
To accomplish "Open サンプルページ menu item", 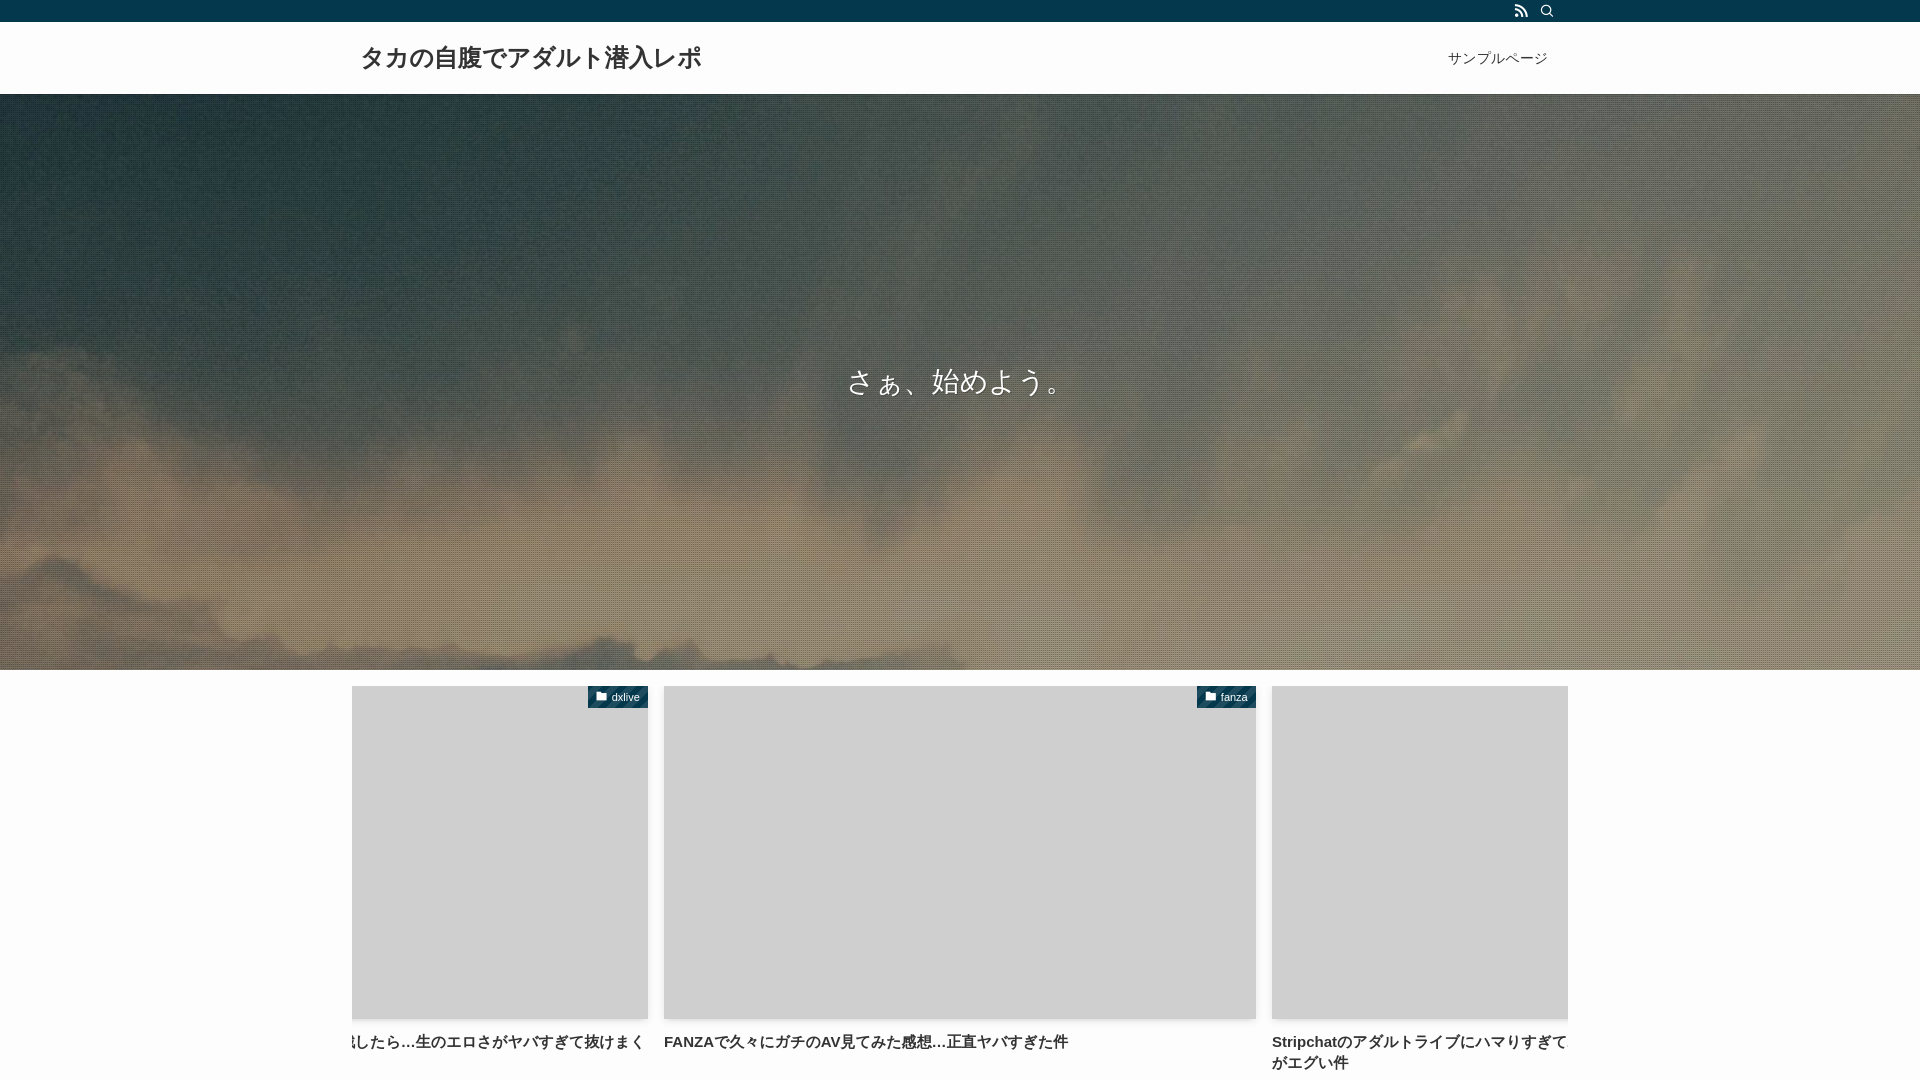I will (x=1497, y=58).
